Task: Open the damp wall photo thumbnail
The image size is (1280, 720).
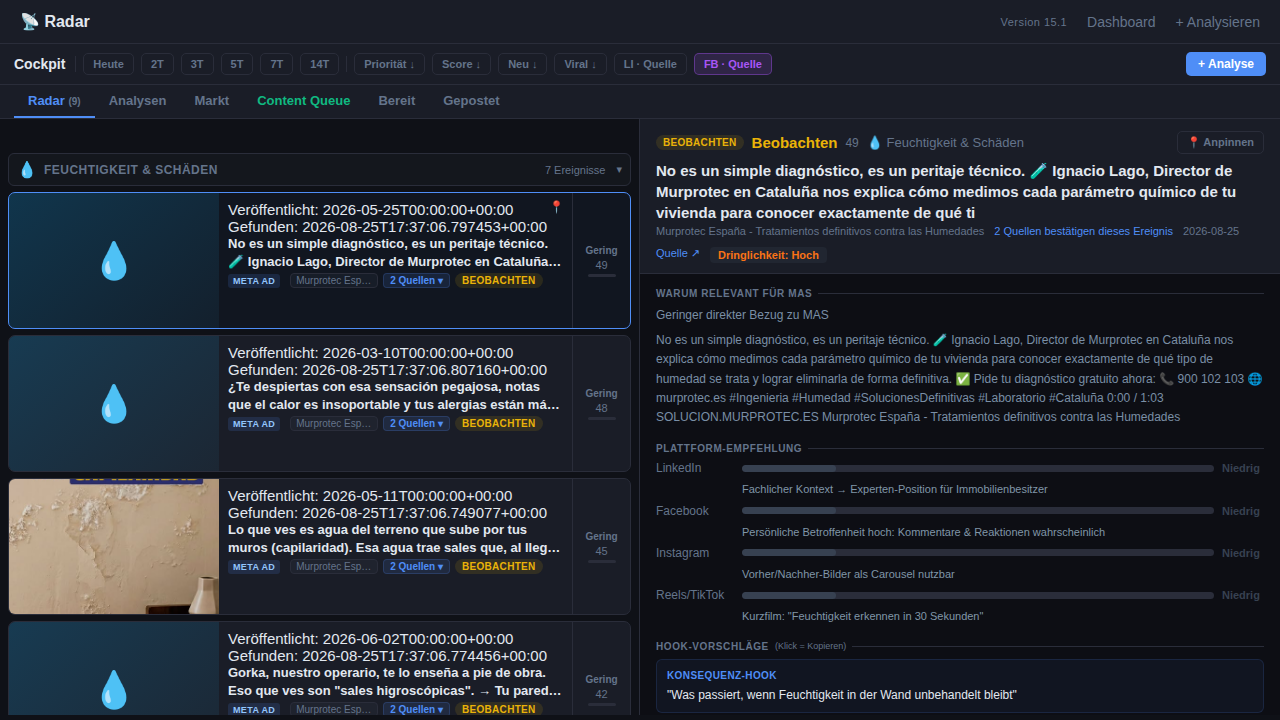Action: [114, 546]
